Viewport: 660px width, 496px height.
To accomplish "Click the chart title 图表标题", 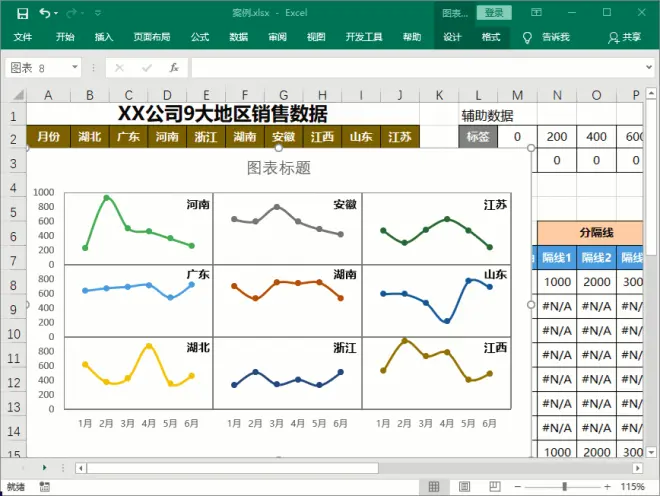I will [x=278, y=168].
